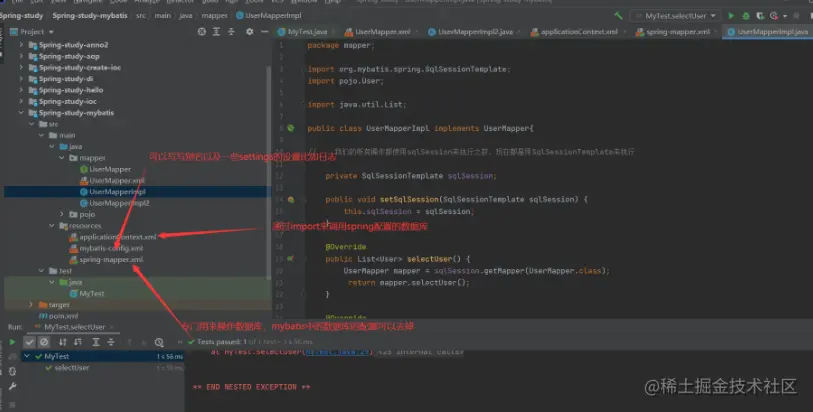Image resolution: width=813 pixels, height=412 pixels.
Task: Select the UserMapperImpl.java editor tab
Action: [x=770, y=32]
